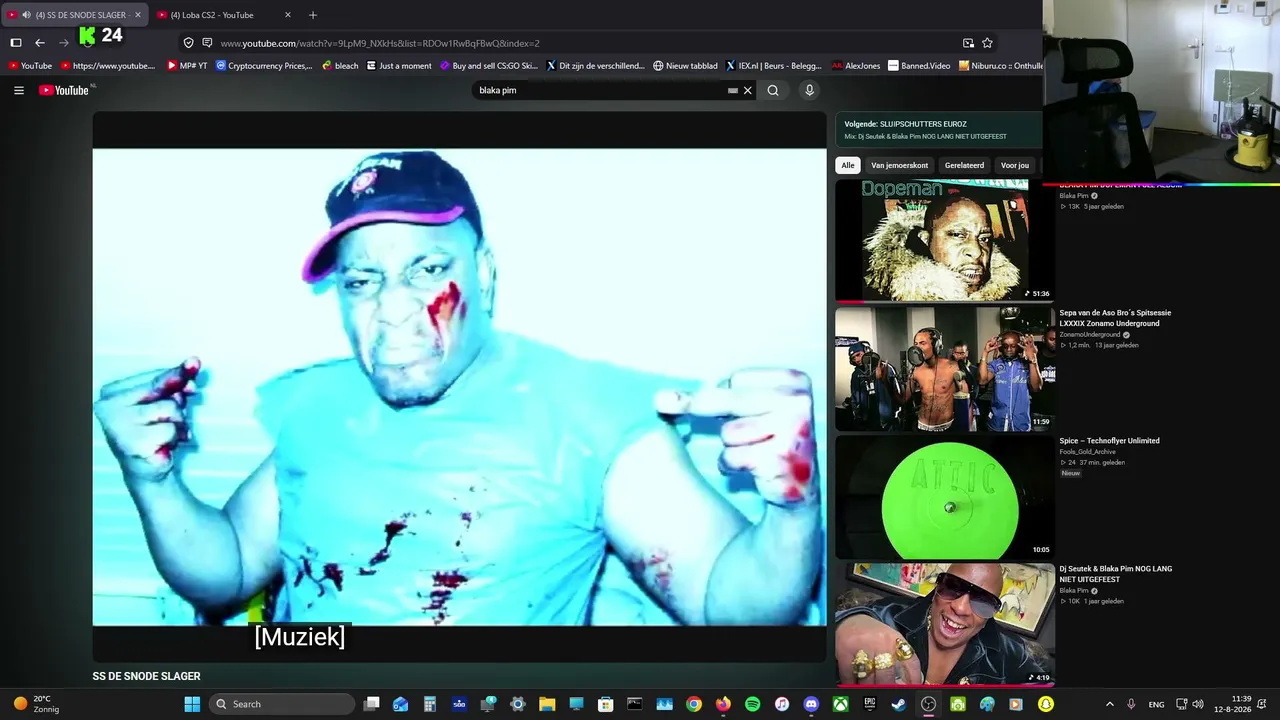The image size is (1280, 720).
Task: Open the green ATTIC record thumbnail
Action: tap(945, 497)
